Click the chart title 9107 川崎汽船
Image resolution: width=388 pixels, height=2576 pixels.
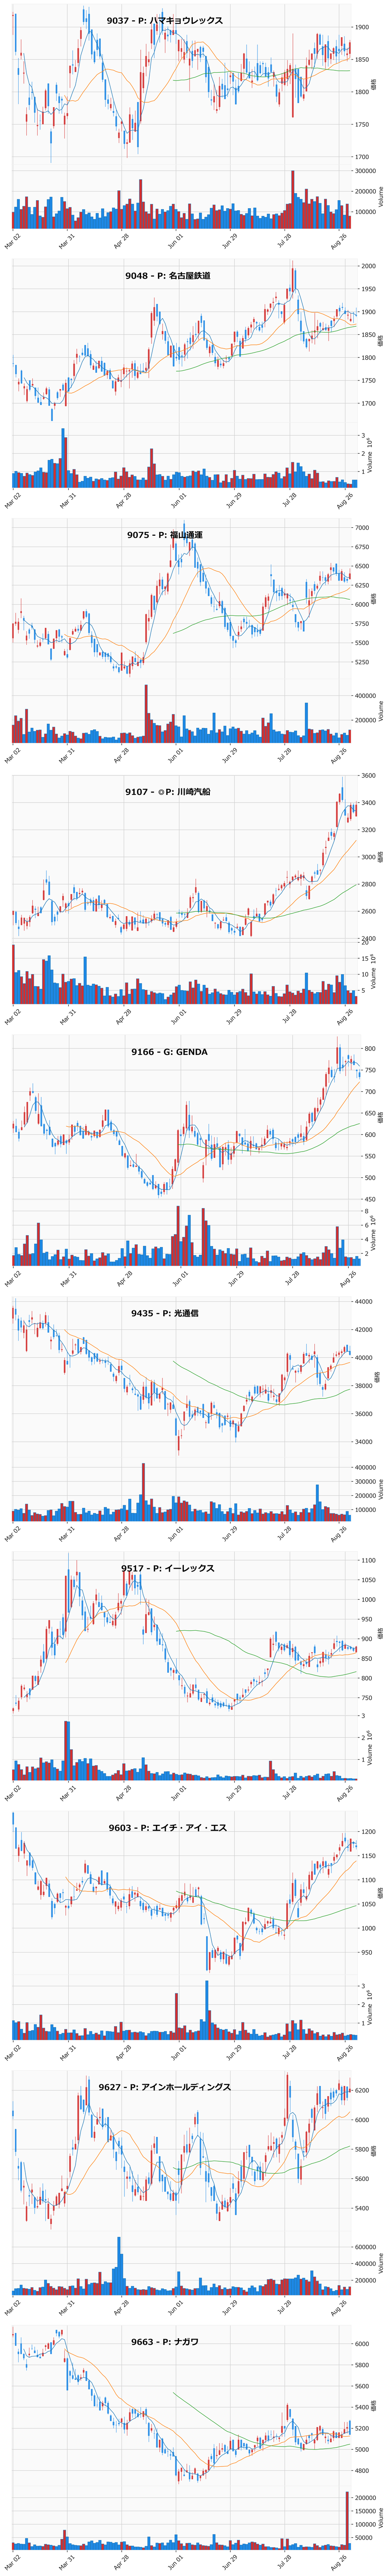pyautogui.click(x=168, y=792)
